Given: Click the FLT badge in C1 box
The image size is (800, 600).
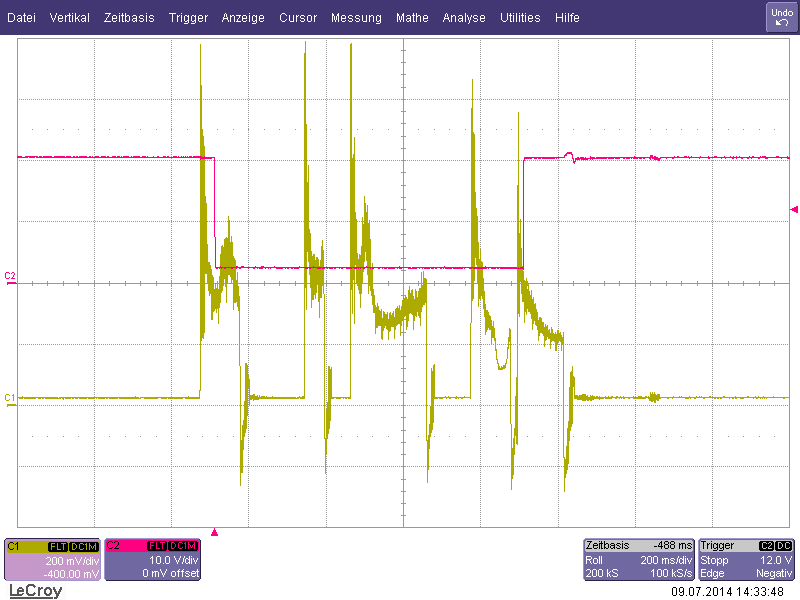Looking at the screenshot, I should pyautogui.click(x=58, y=546).
